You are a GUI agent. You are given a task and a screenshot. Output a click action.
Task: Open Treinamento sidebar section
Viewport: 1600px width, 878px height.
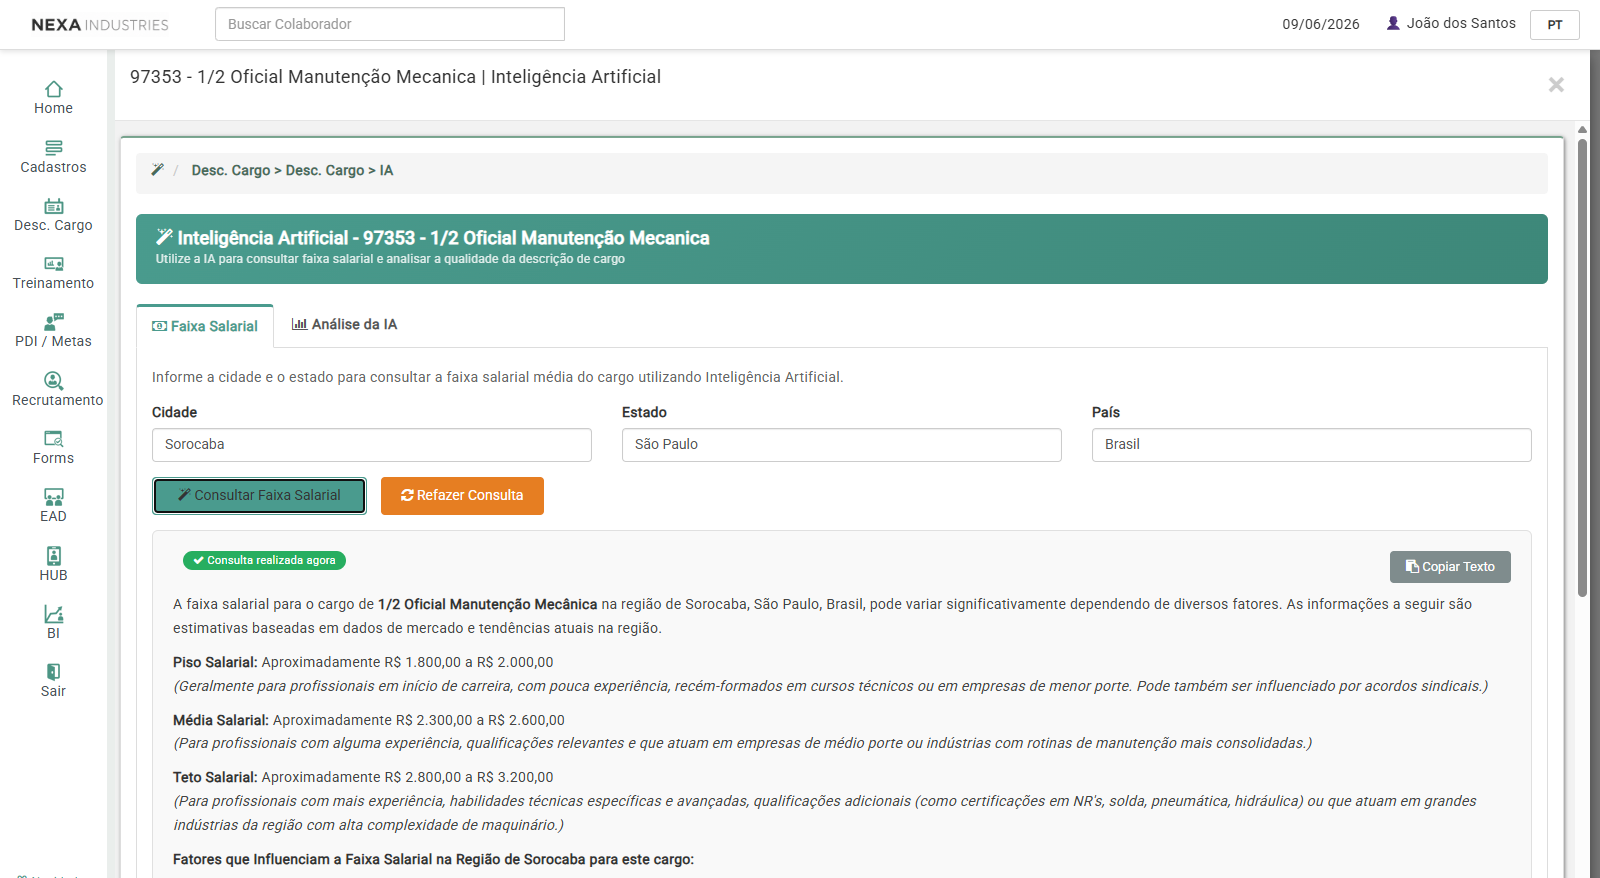53,273
